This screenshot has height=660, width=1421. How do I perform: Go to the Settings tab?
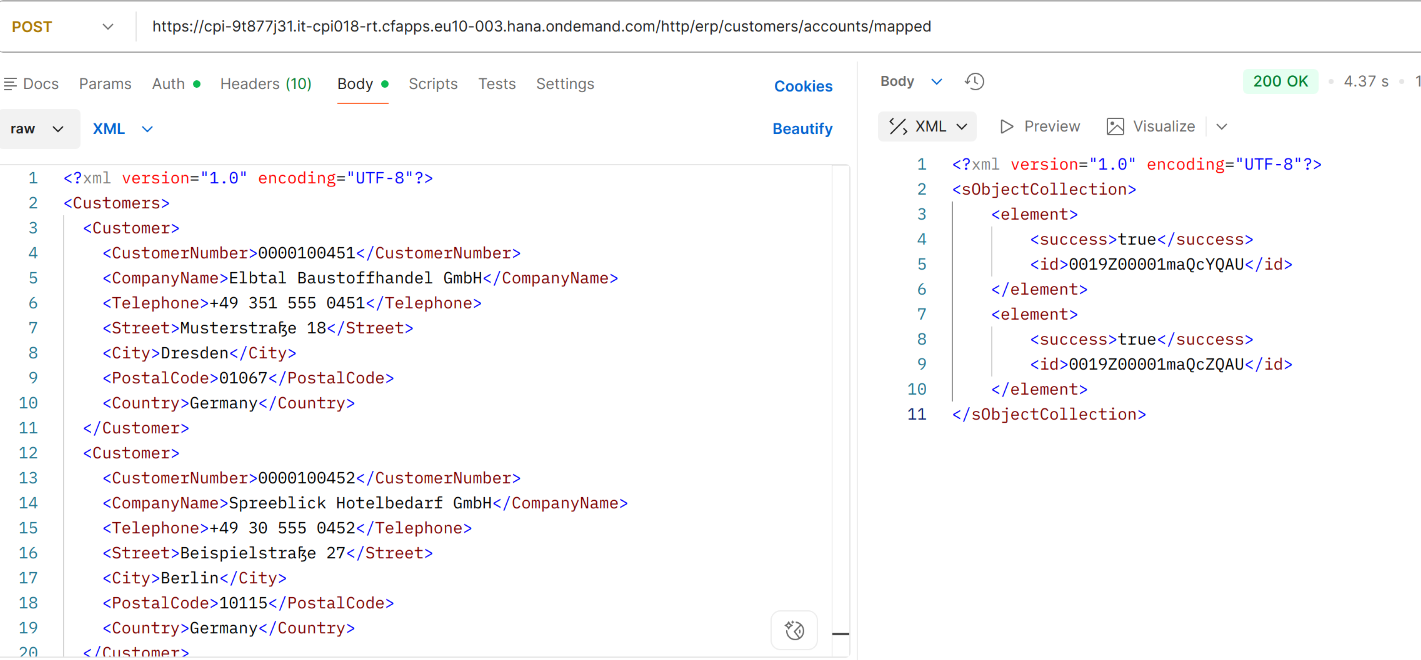click(x=565, y=84)
